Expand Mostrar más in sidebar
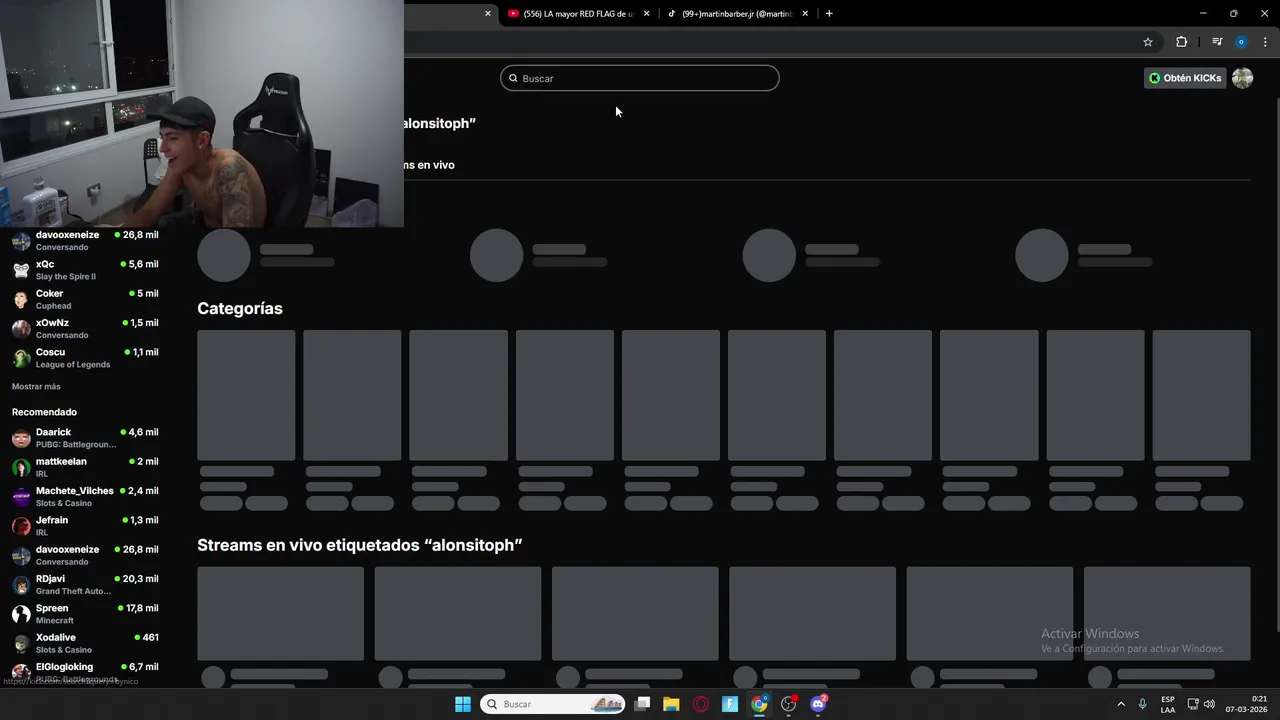The image size is (1280, 720). (x=36, y=386)
